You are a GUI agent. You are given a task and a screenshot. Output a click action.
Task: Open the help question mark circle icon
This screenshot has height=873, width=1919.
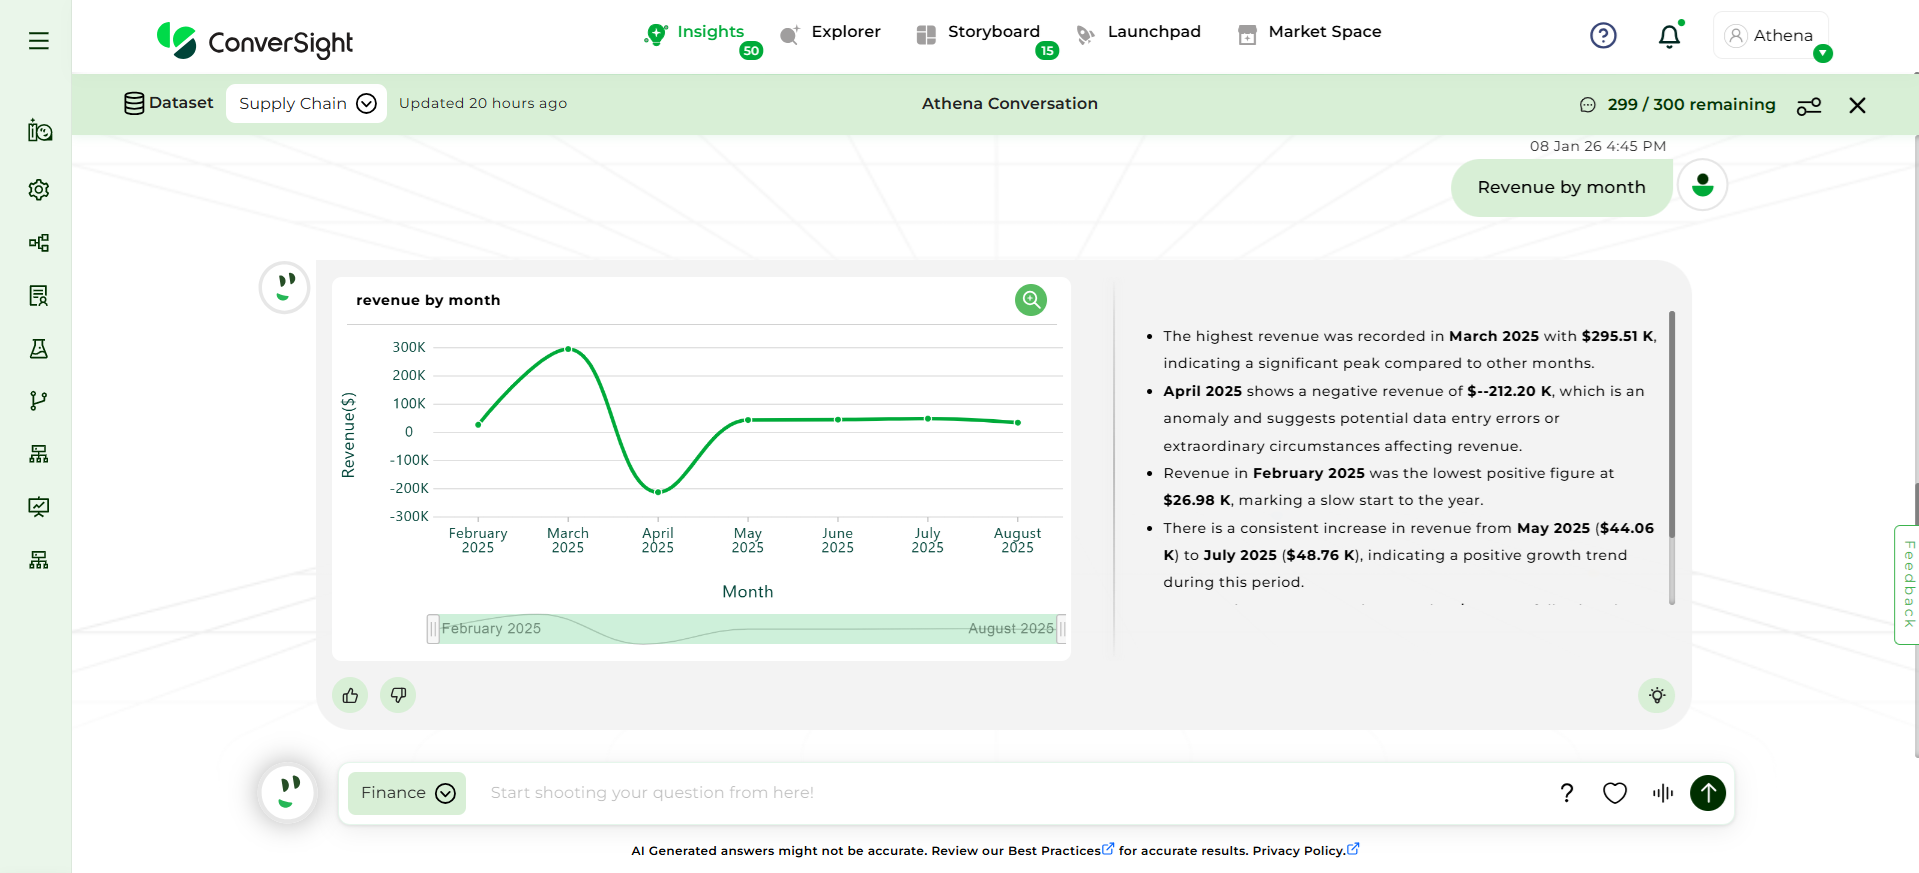pos(1602,36)
